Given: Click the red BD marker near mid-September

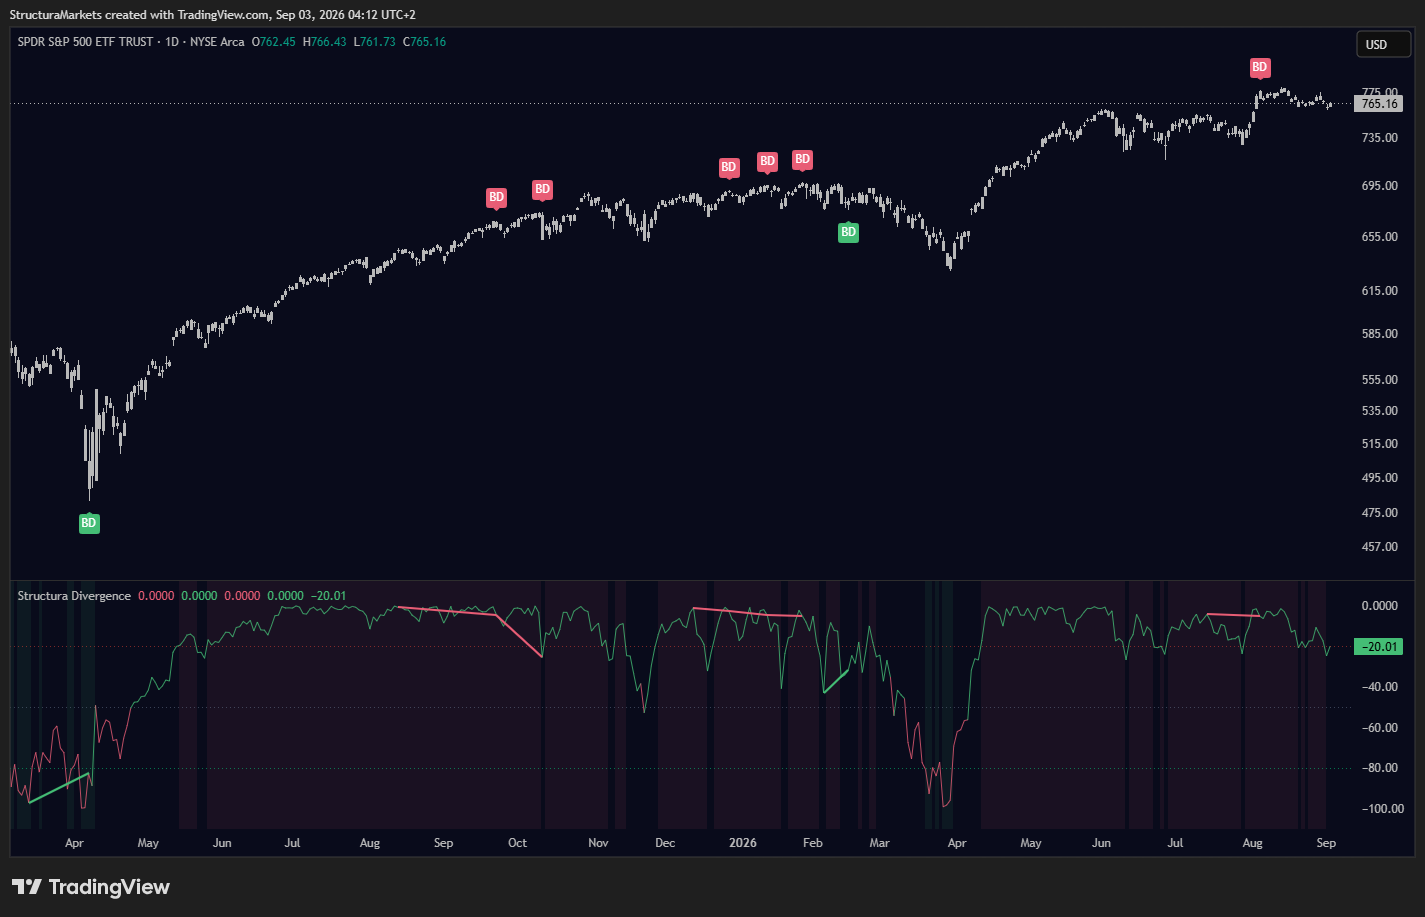Looking at the screenshot, I should [x=542, y=189].
